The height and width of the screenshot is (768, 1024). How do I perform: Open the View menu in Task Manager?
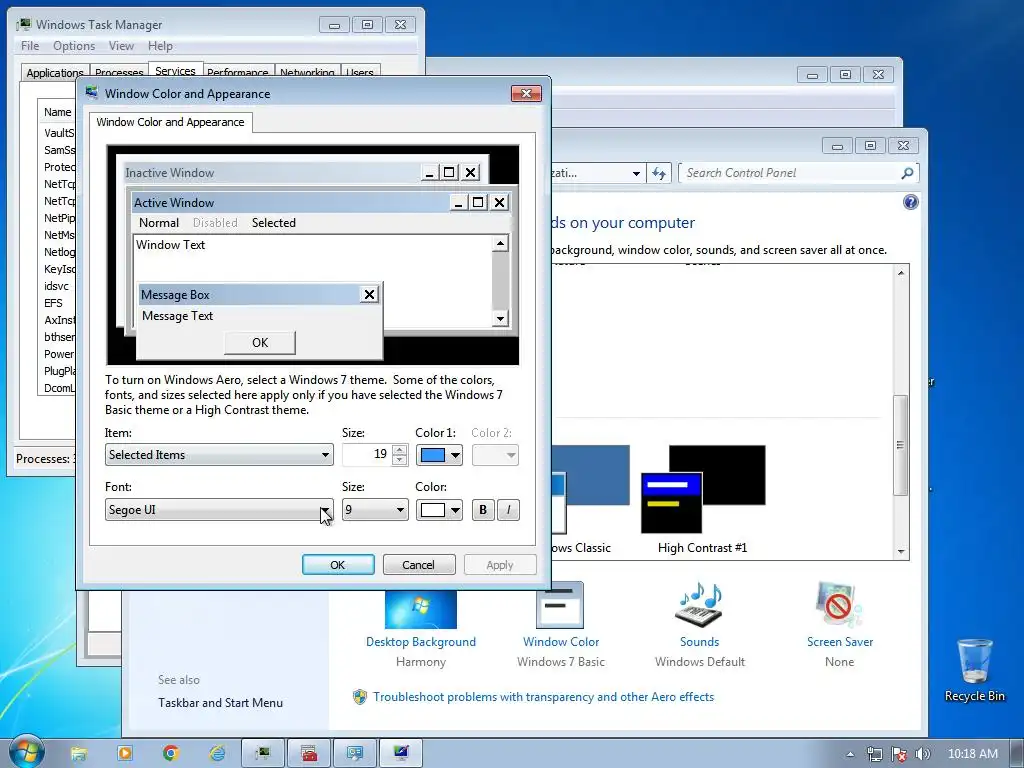[121, 46]
